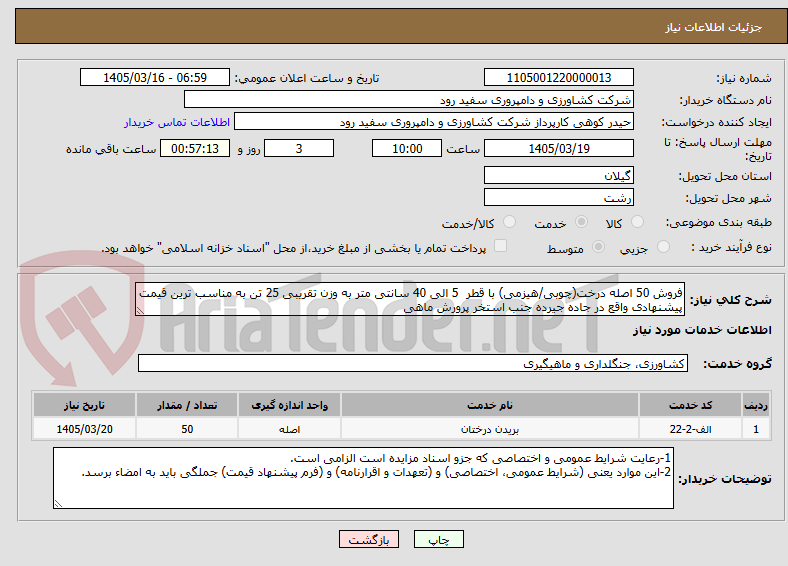The height and width of the screenshot is (566, 788).
Task: Click the جزئیات اطلاعات نیاز page title
Action: pos(714,27)
